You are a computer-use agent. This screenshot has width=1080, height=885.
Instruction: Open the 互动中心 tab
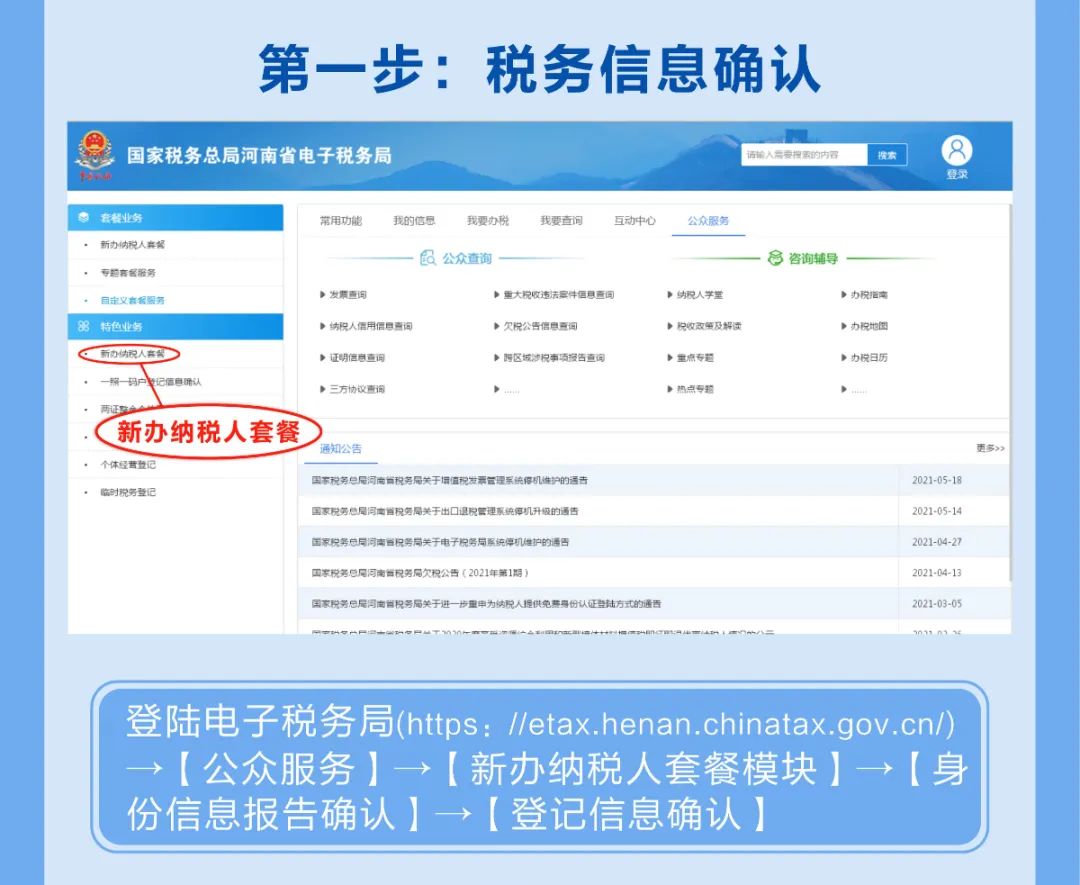pos(635,220)
